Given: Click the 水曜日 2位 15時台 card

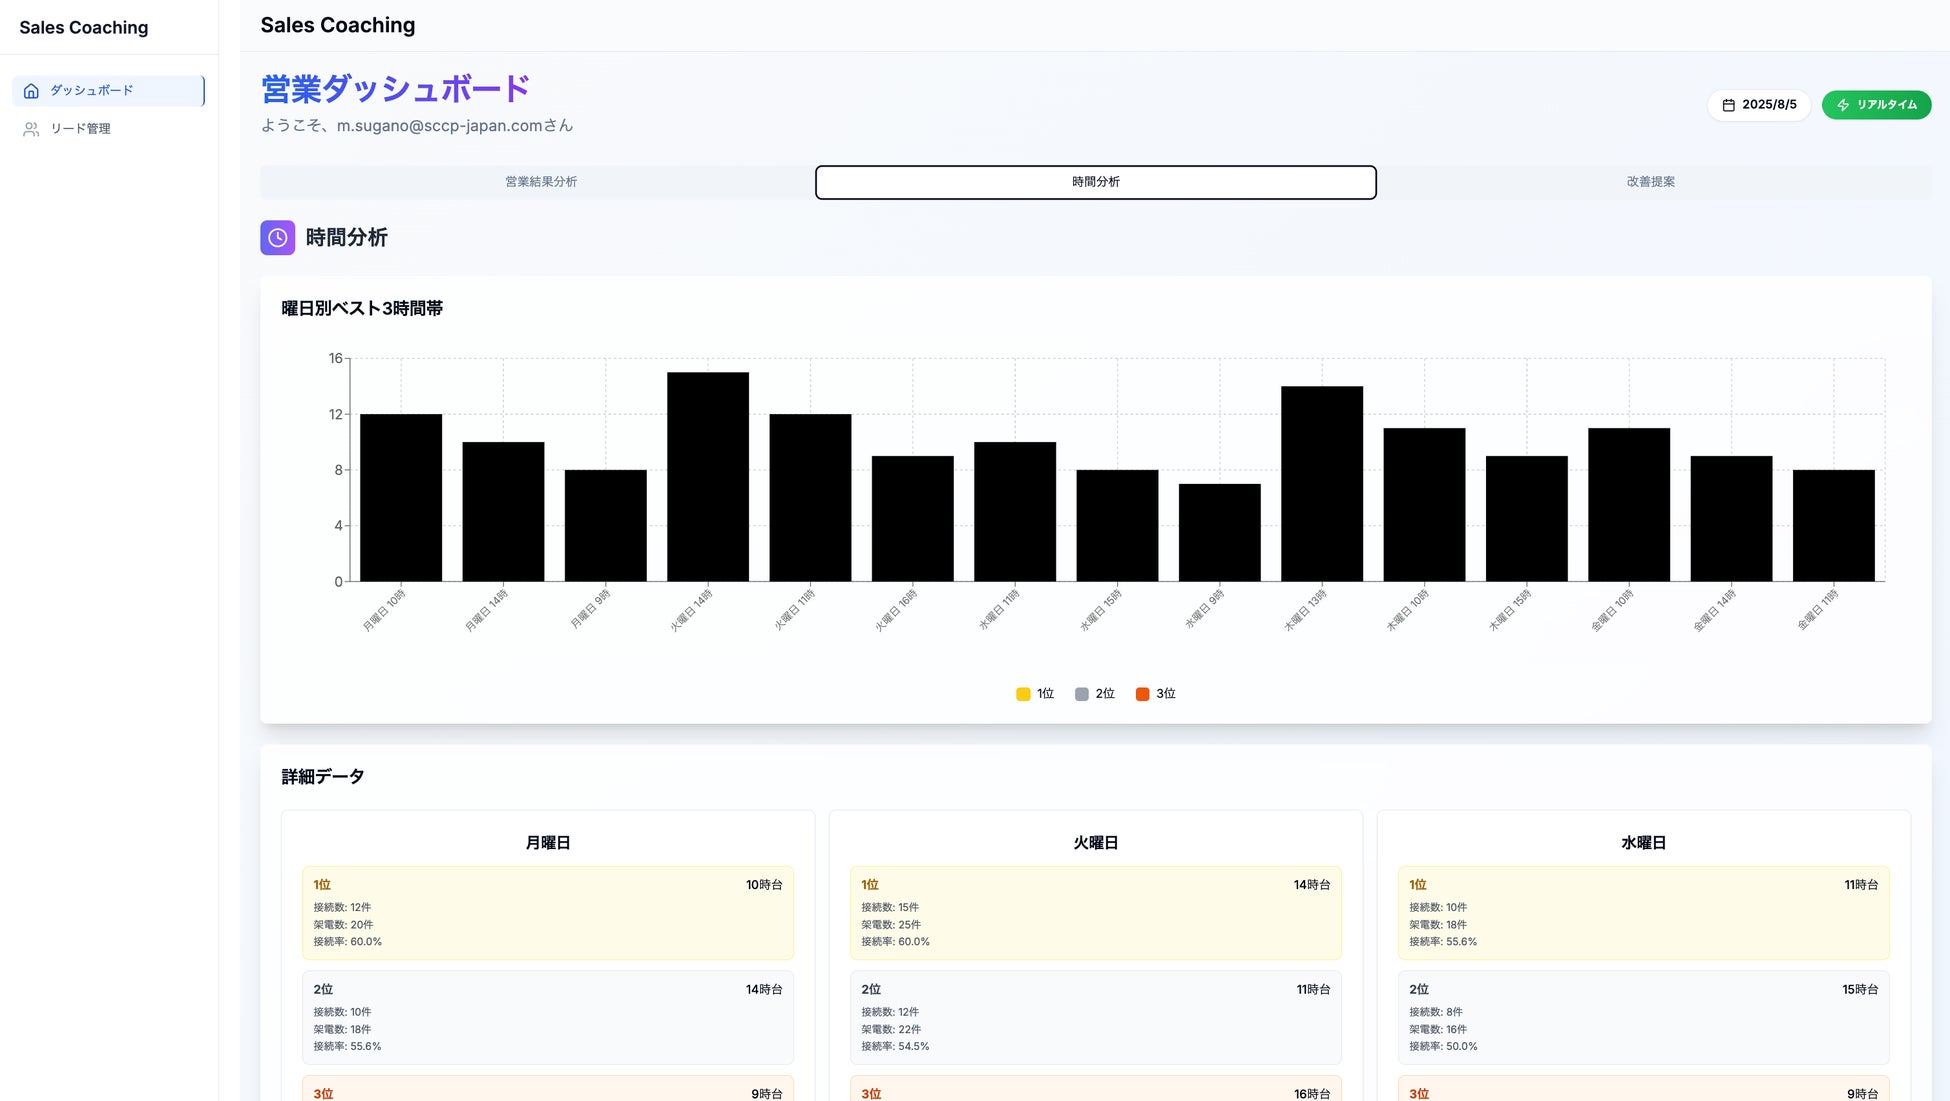Looking at the screenshot, I should 1643,1017.
